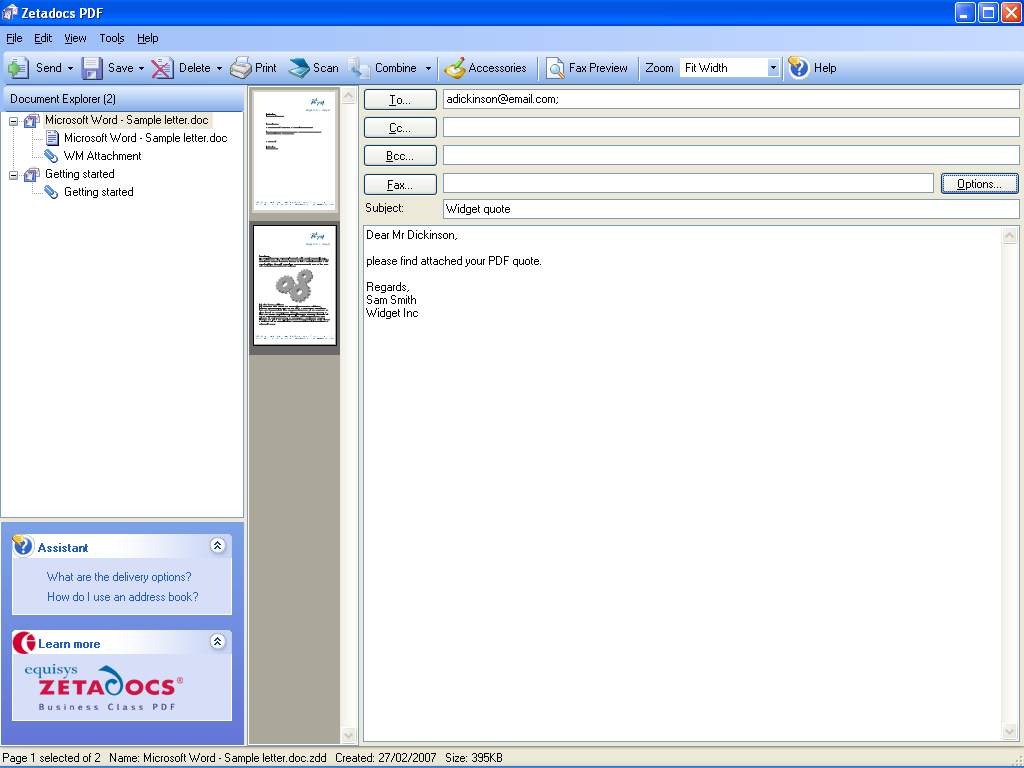Click the Delete toolbar icon

pos(162,68)
